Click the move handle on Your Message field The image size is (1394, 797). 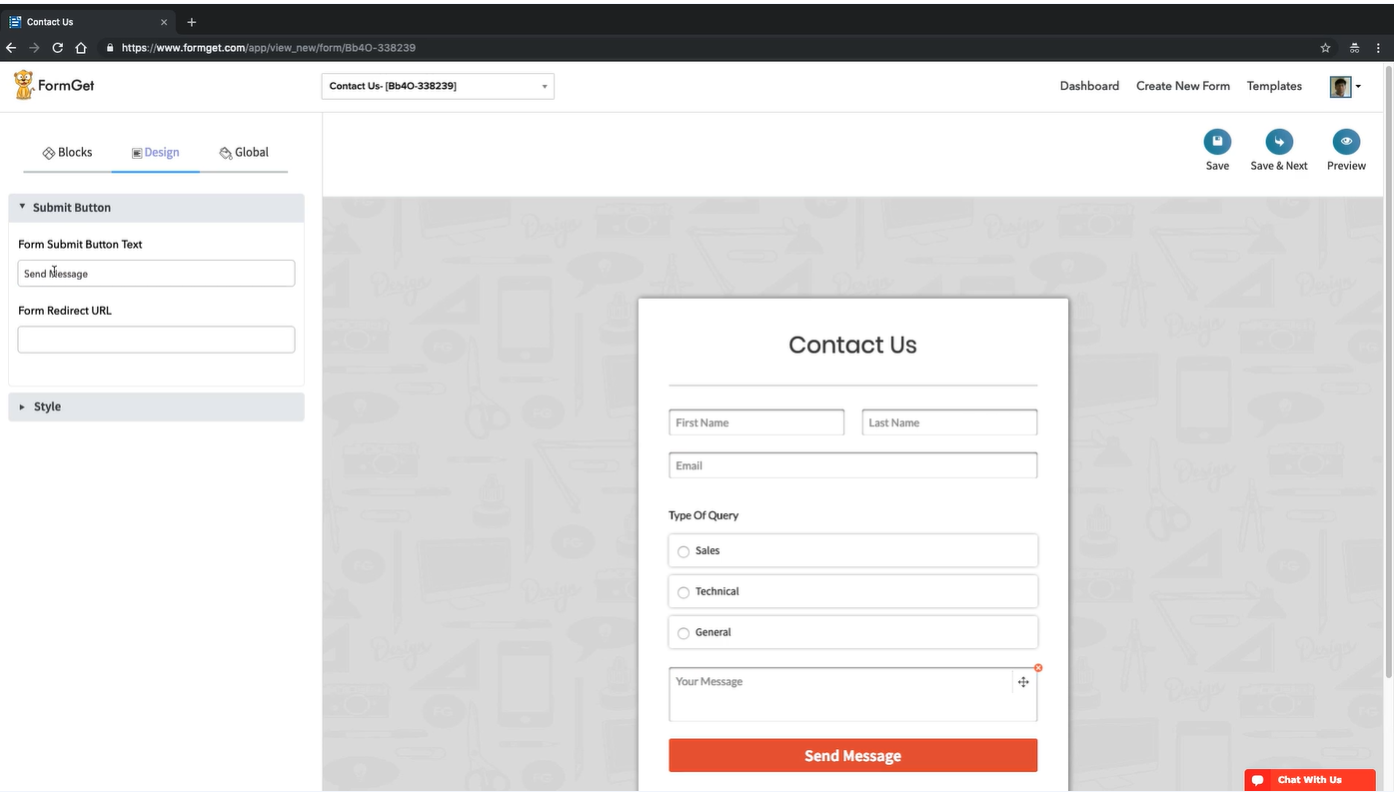point(1023,681)
